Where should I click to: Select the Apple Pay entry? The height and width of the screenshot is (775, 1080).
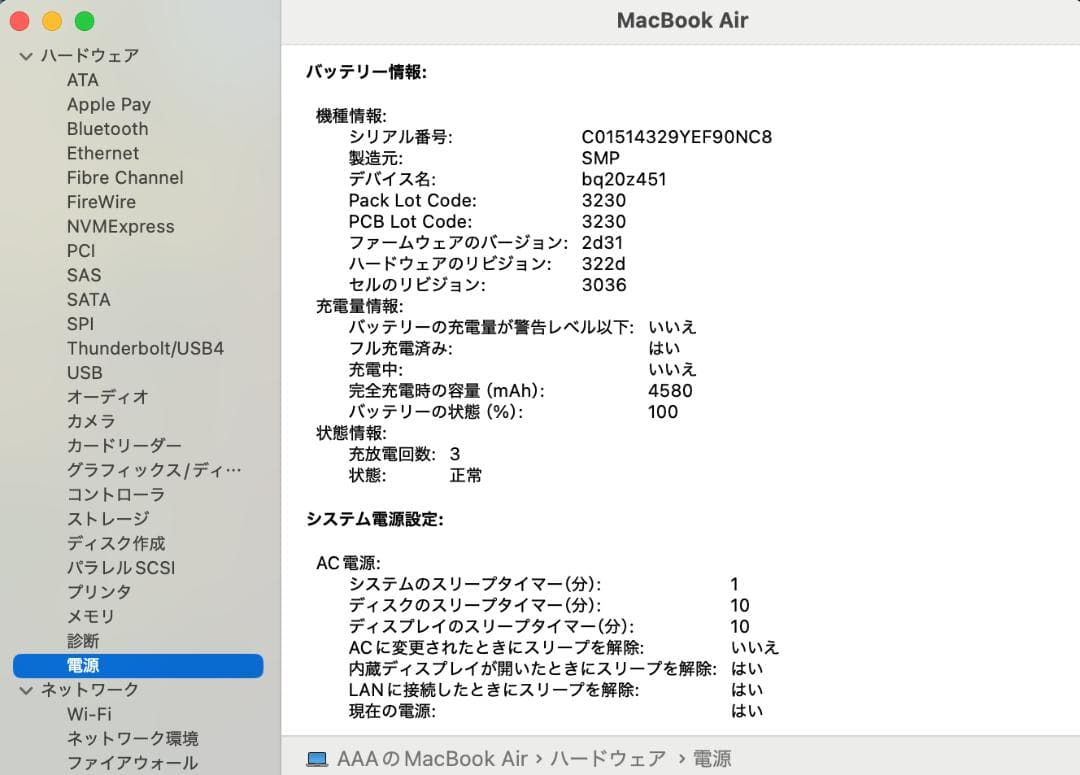109,104
